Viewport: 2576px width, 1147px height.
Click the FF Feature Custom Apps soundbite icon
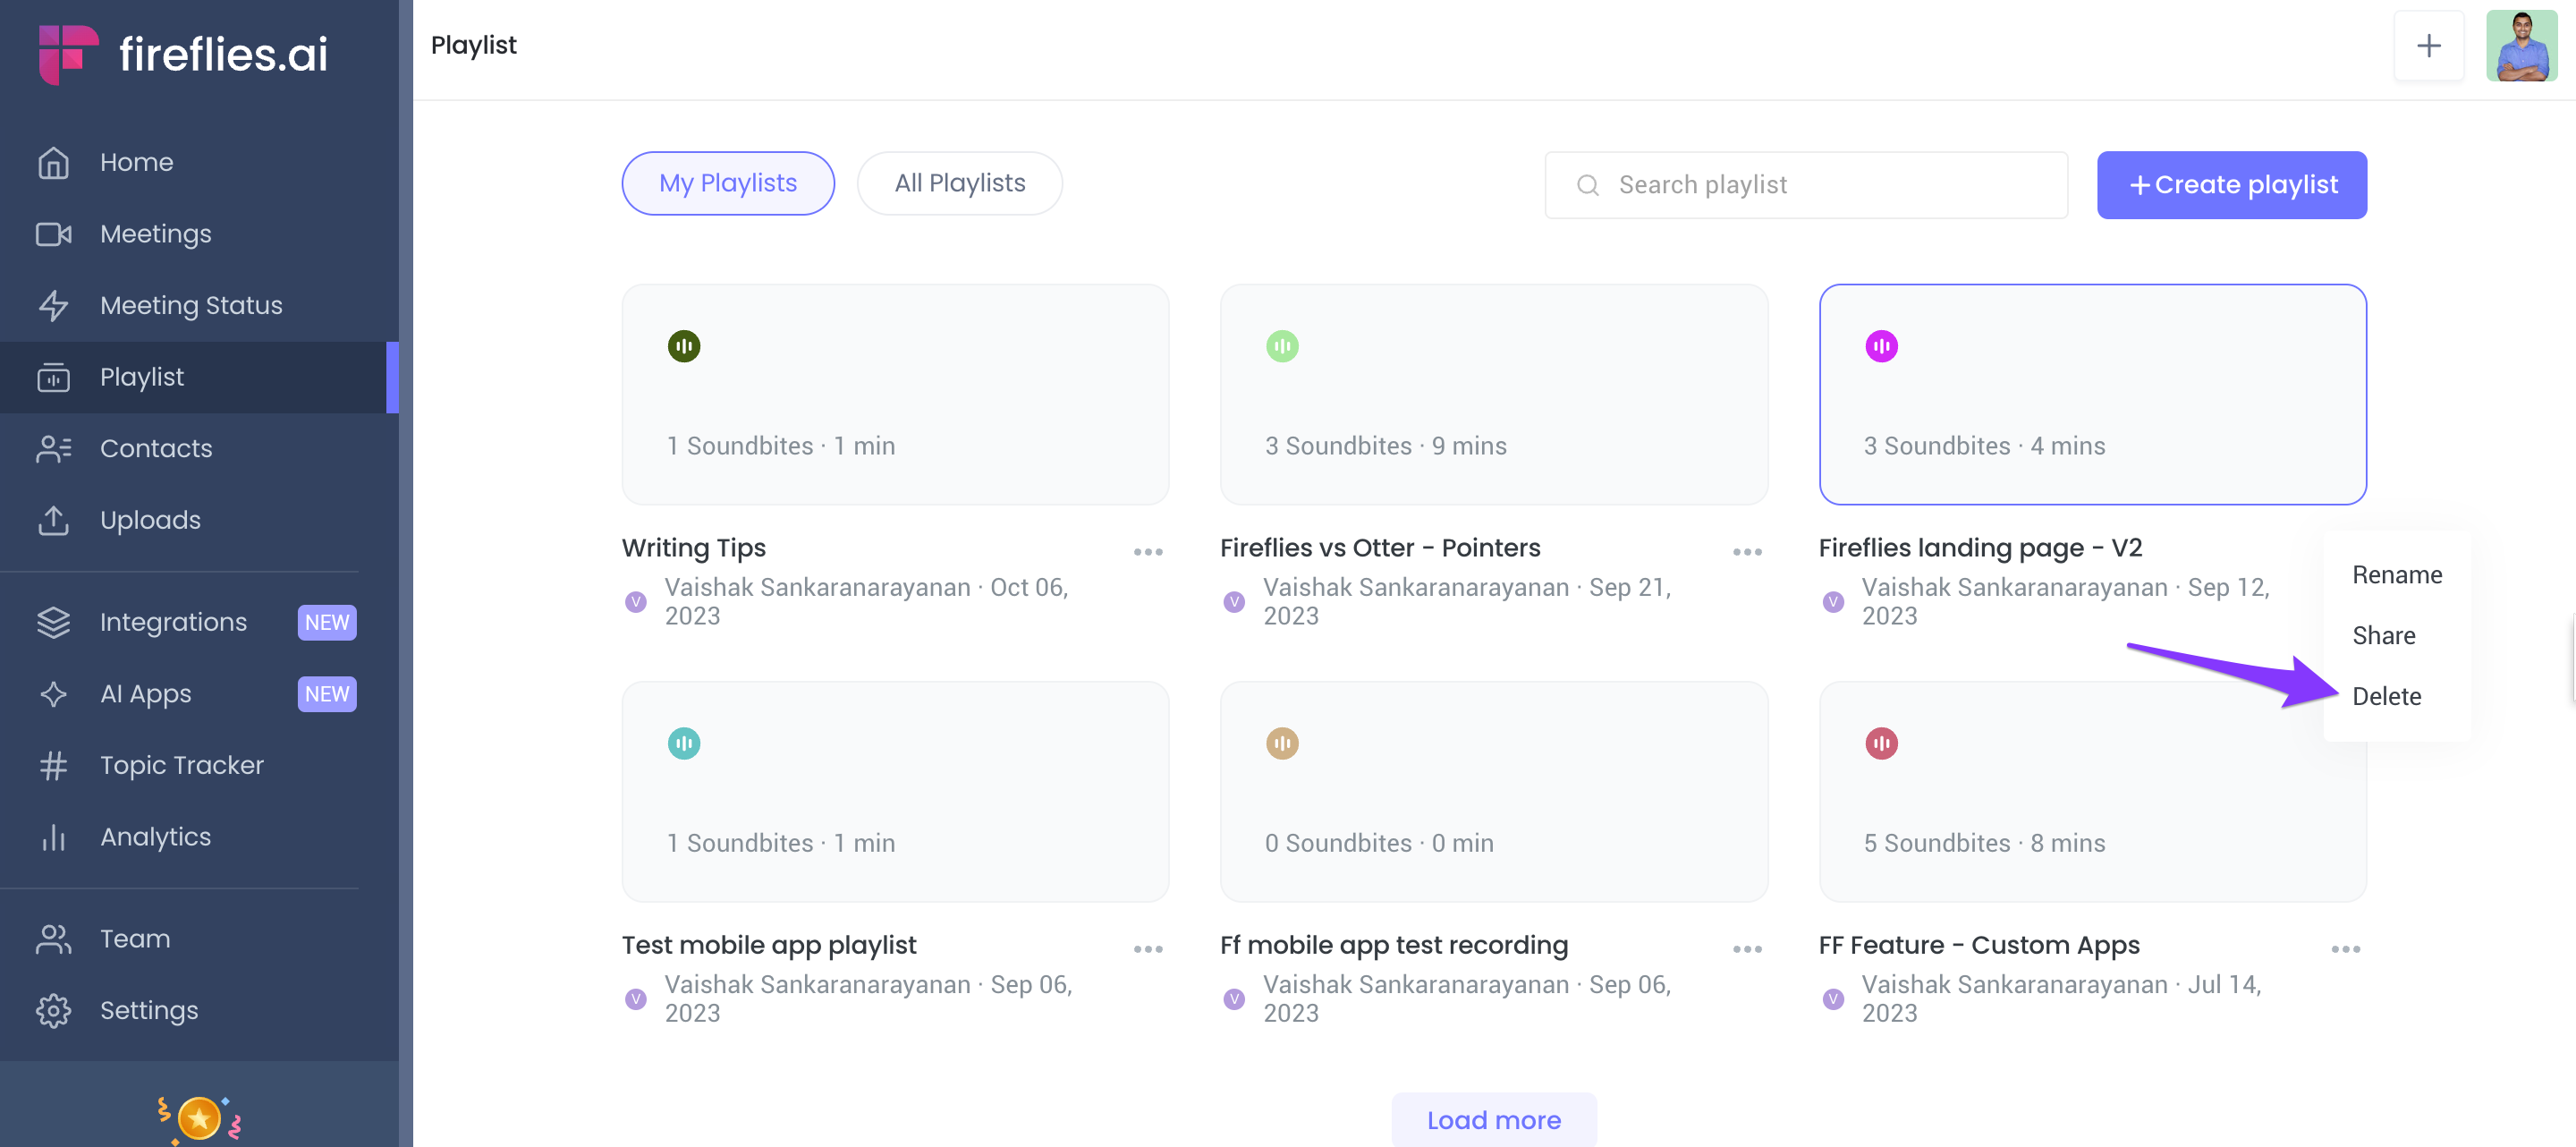click(1881, 743)
